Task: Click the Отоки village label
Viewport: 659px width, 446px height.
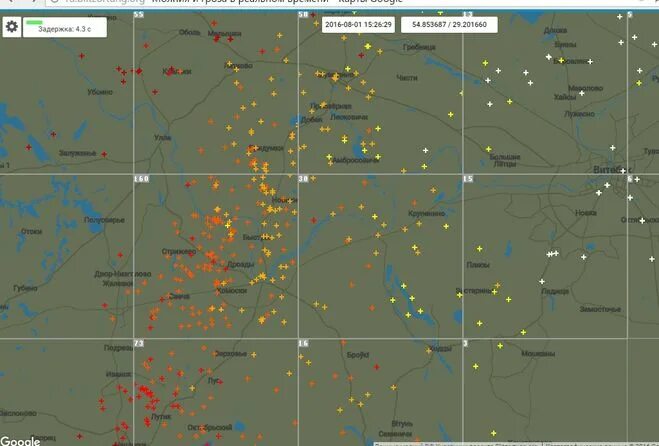Action: [32, 232]
